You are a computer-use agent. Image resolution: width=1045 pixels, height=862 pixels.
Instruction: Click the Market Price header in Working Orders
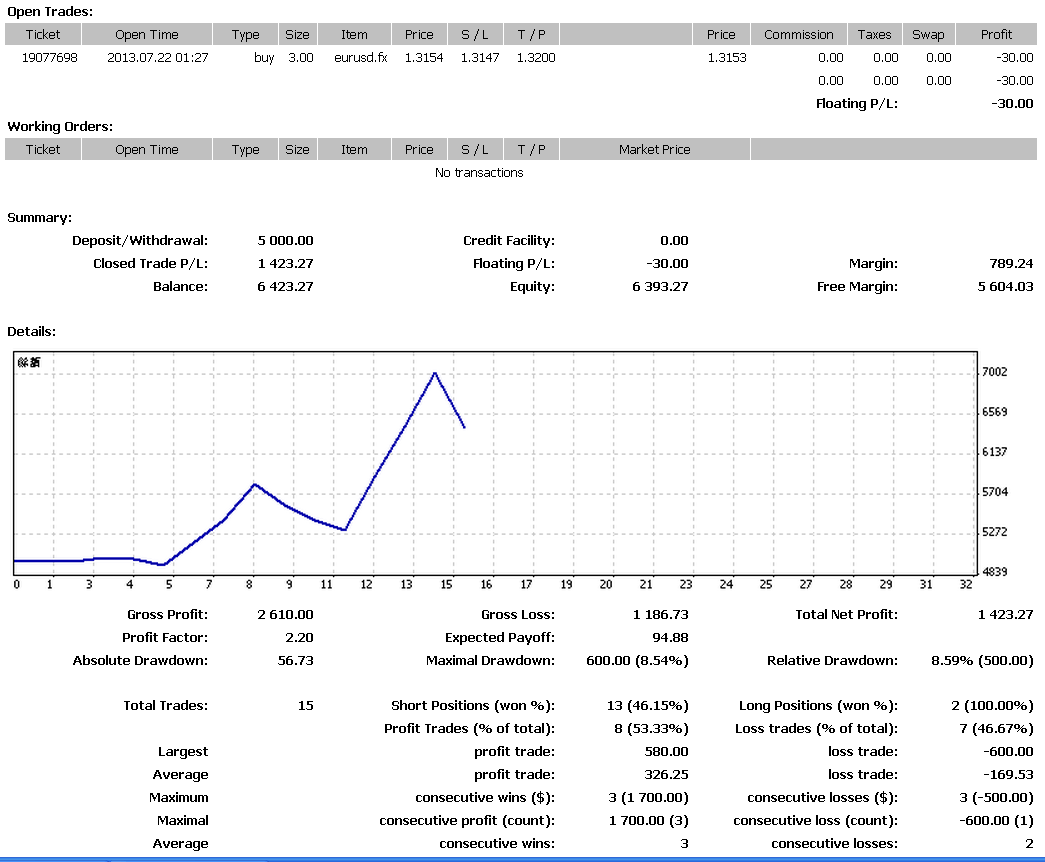654,150
